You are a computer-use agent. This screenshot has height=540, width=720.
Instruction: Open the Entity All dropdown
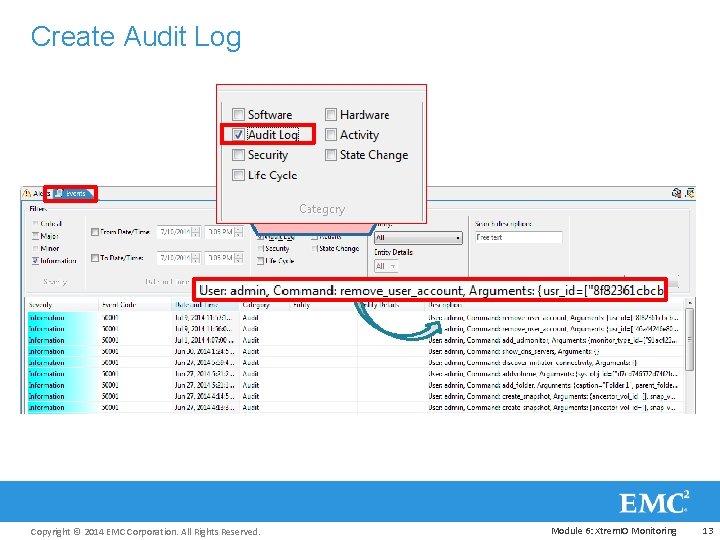[418, 237]
